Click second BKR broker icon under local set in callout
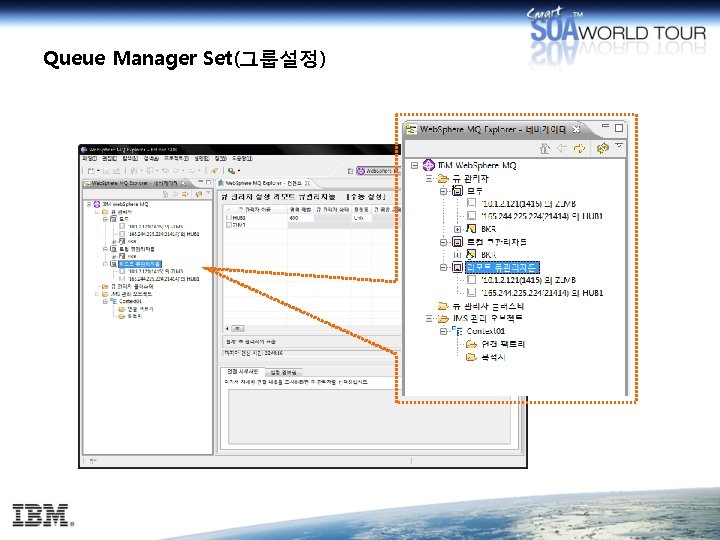The image size is (720, 540). click(x=472, y=254)
